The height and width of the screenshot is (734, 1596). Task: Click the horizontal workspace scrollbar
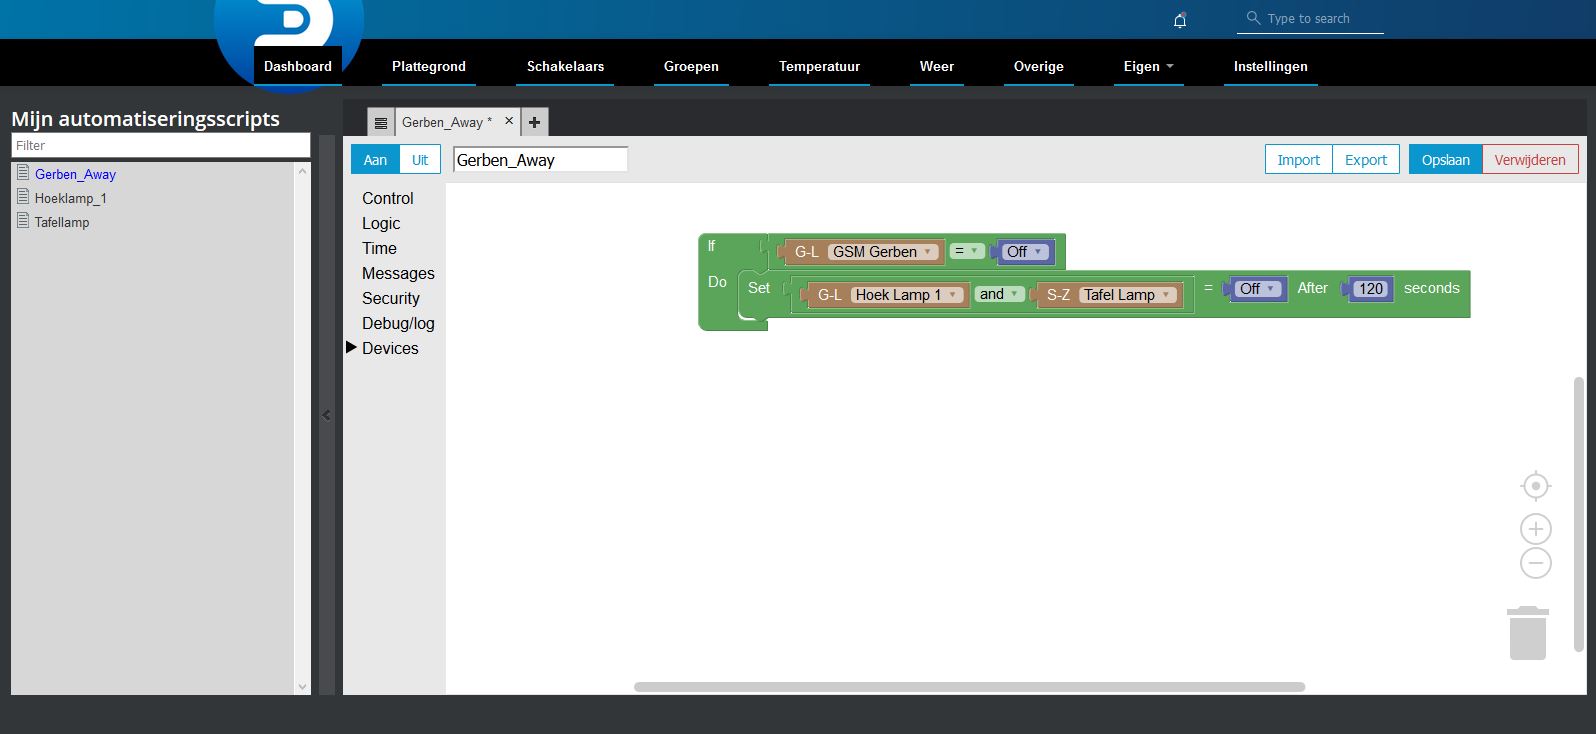pos(969,687)
